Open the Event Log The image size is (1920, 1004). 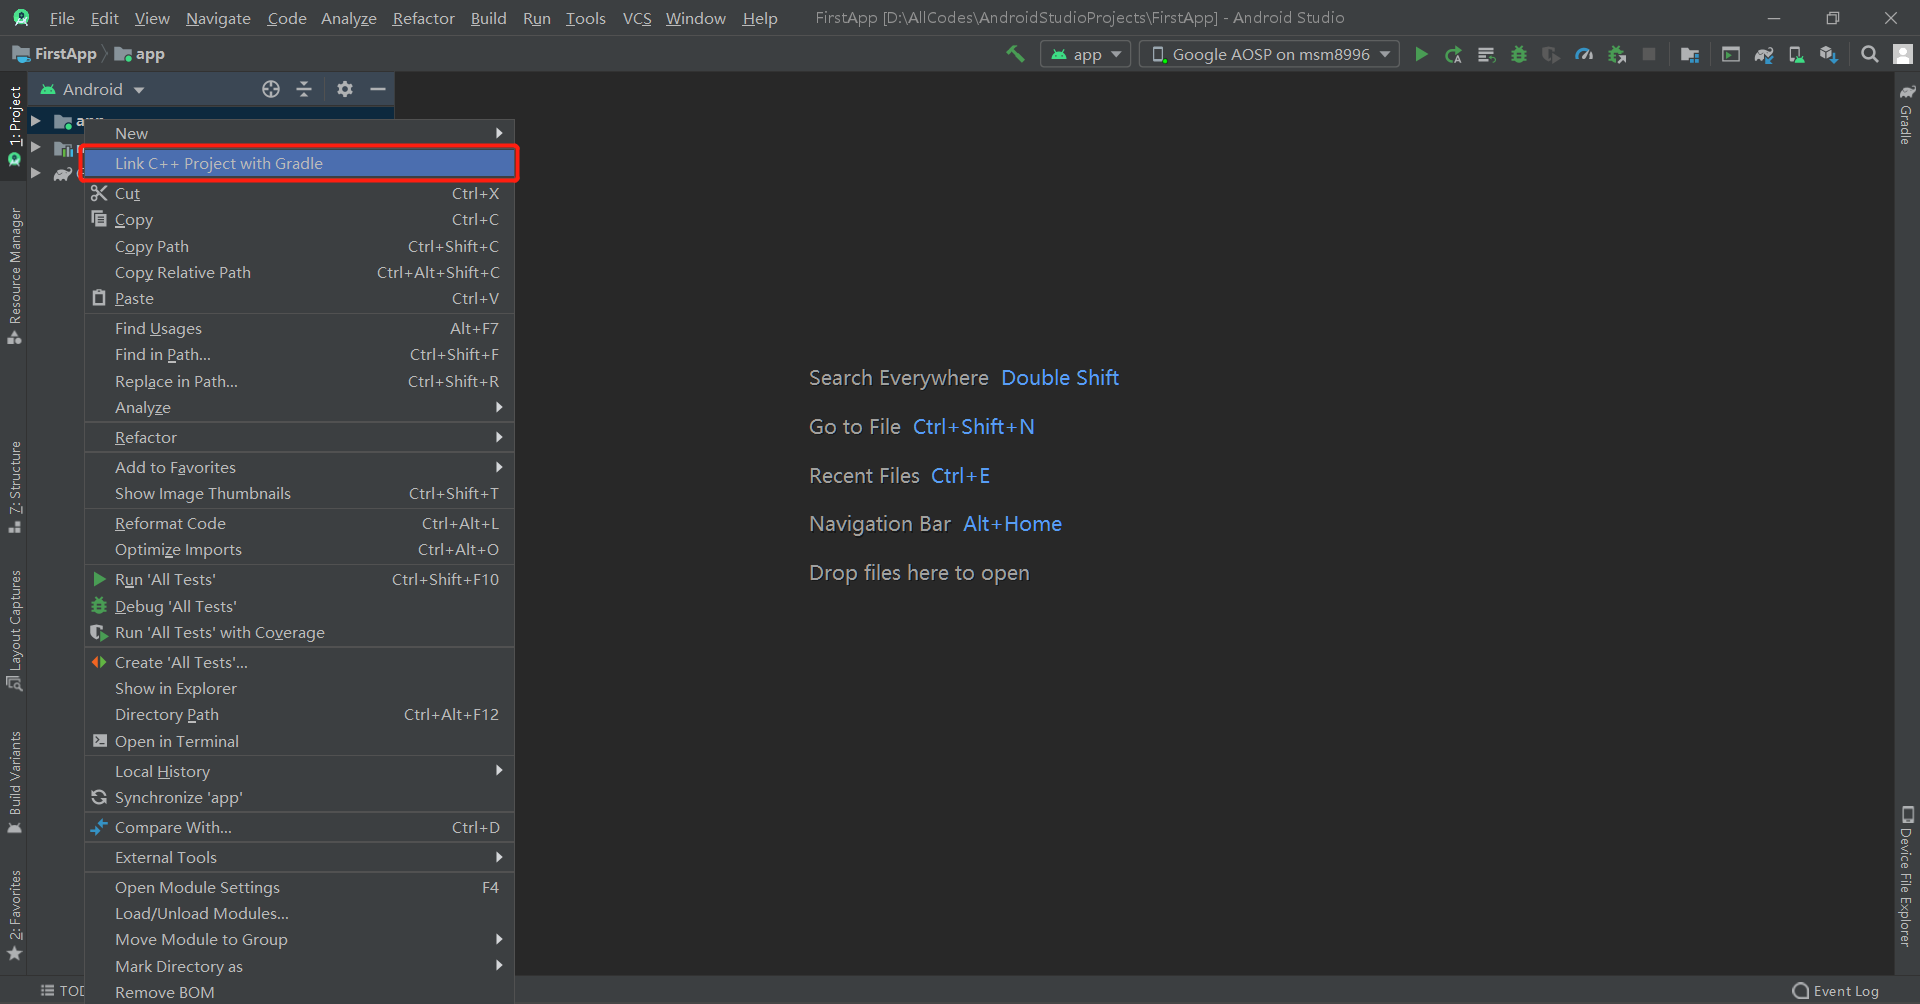coord(1836,991)
